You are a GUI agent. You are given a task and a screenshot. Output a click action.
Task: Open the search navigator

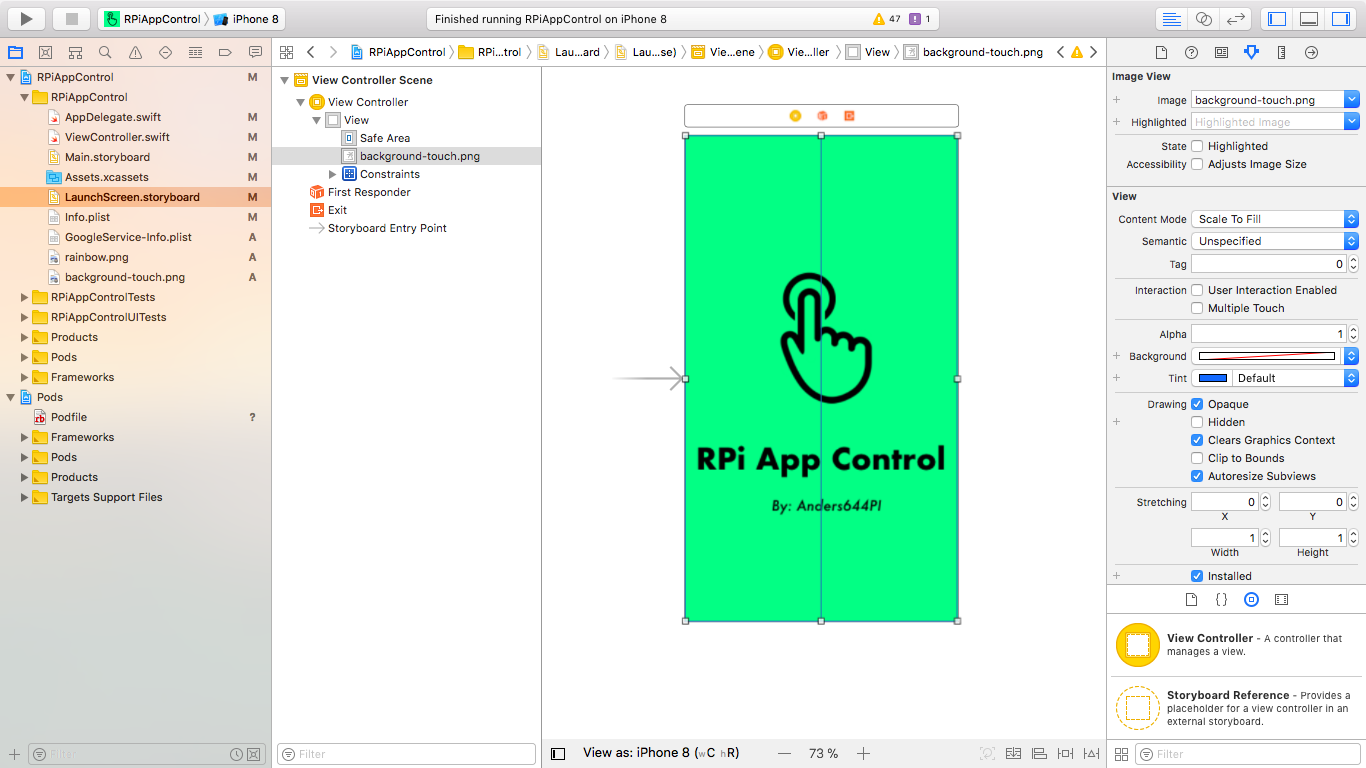point(104,52)
